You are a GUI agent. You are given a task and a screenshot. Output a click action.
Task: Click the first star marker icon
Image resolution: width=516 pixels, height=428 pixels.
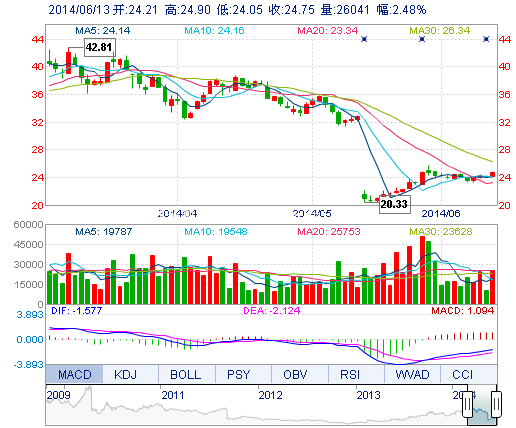364,39
